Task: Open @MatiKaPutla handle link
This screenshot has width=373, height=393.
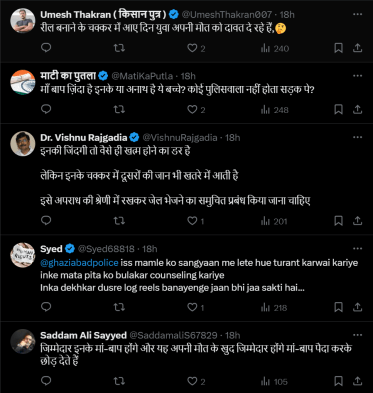Action: [142, 76]
